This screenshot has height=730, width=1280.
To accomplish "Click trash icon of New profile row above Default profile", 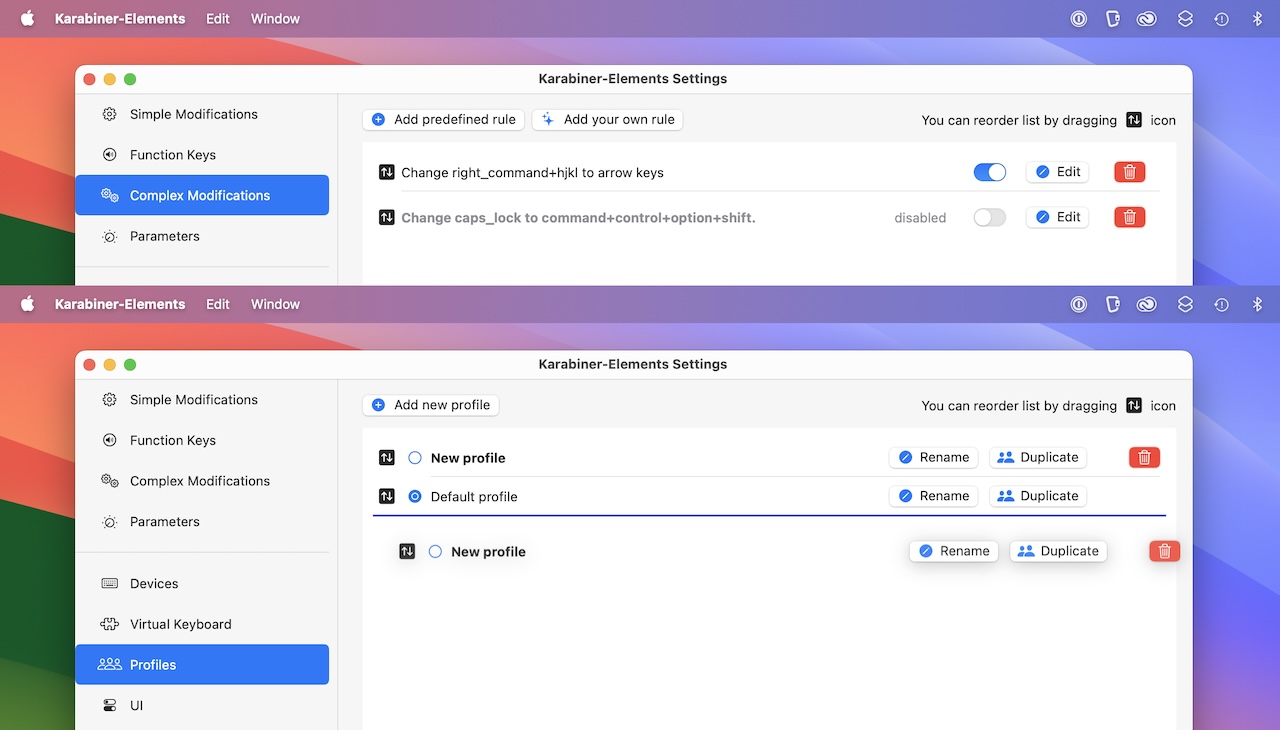I will (x=1145, y=457).
